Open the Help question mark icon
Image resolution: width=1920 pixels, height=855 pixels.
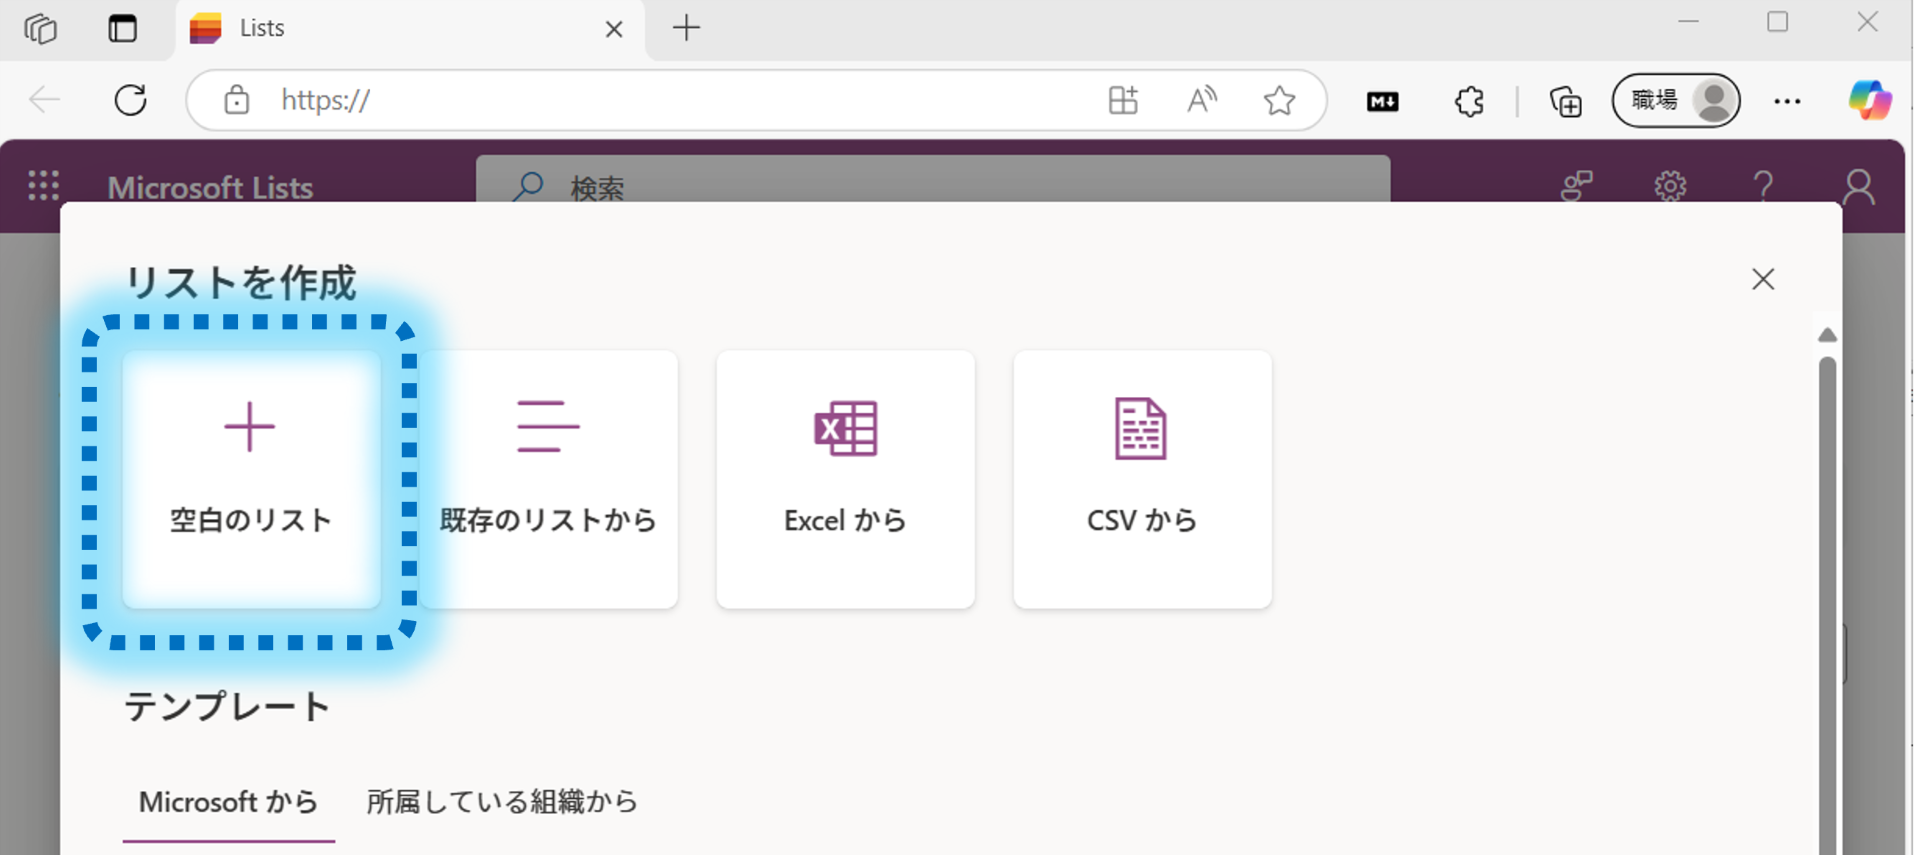(1763, 186)
